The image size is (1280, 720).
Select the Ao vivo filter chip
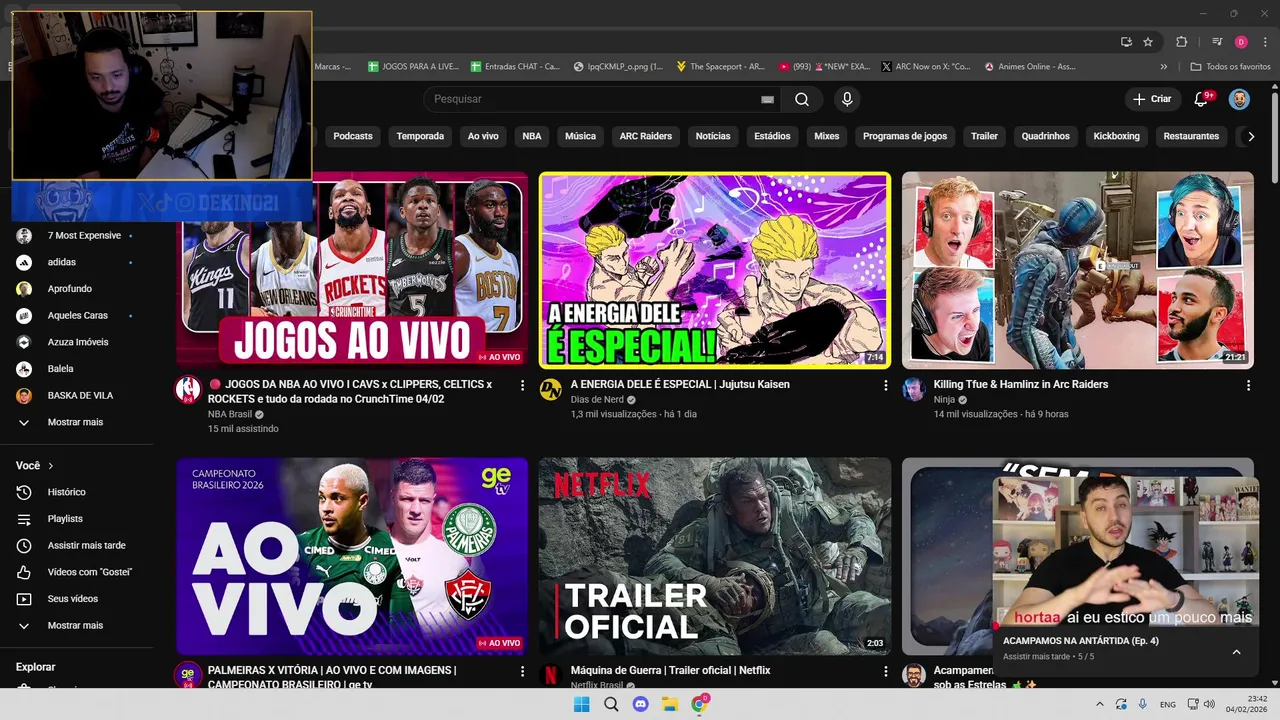[x=483, y=136]
